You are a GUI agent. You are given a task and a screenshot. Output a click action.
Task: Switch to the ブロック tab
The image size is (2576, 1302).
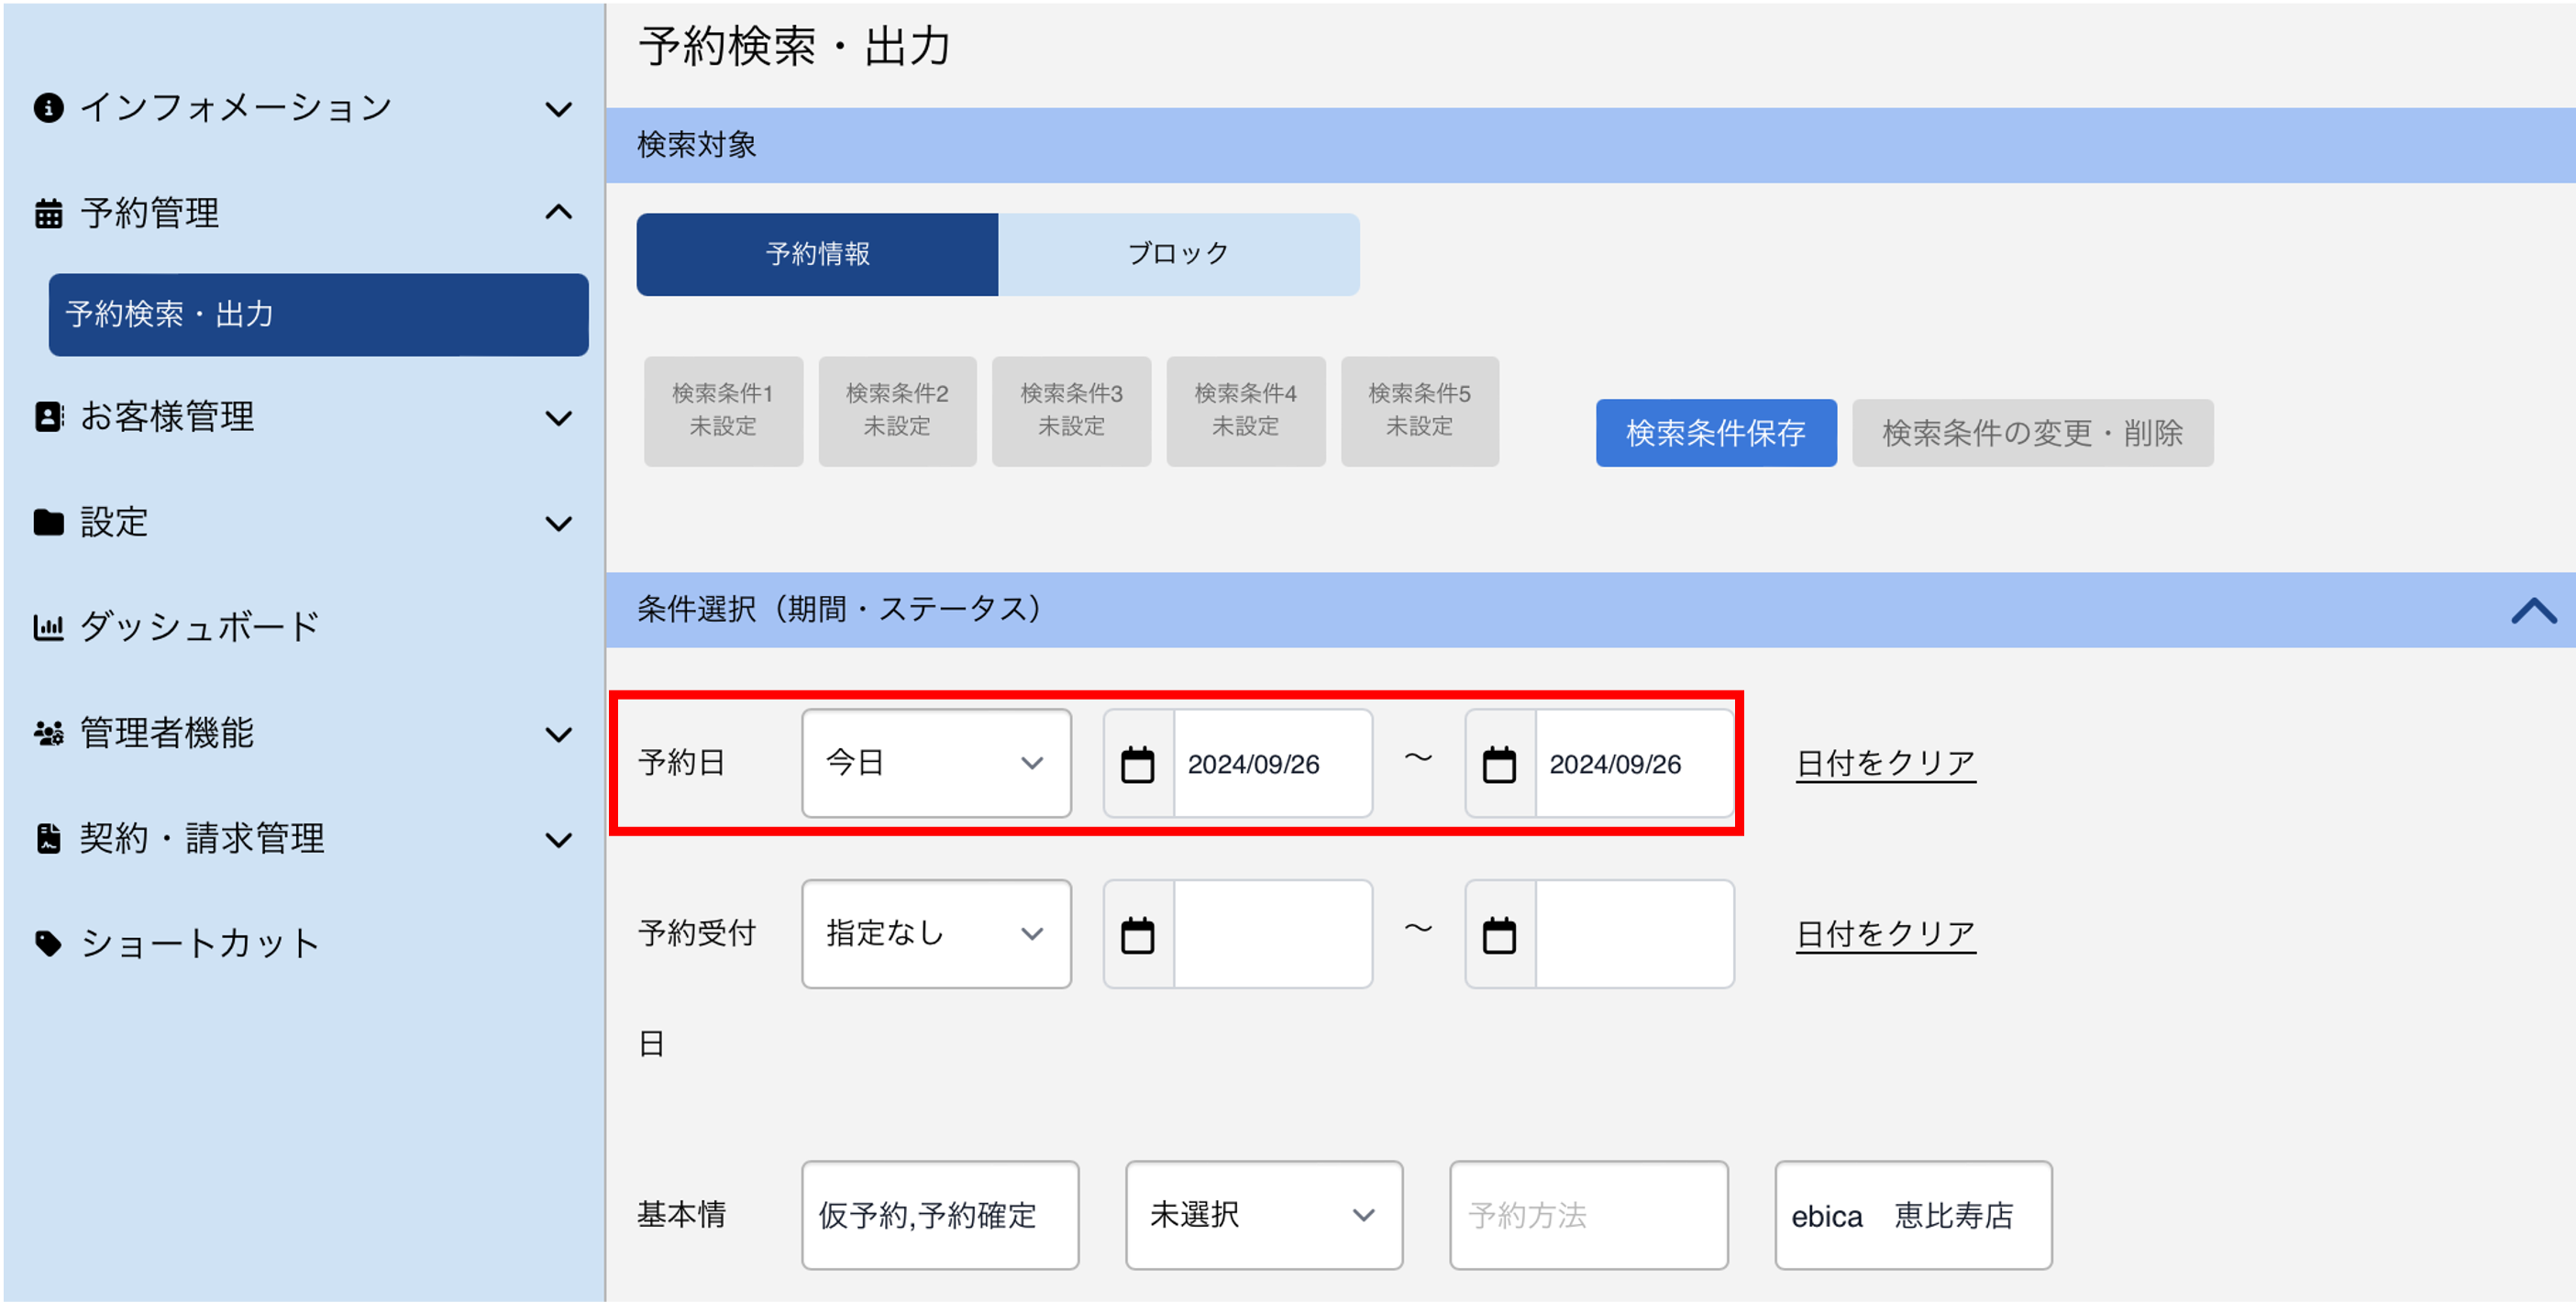(1179, 254)
